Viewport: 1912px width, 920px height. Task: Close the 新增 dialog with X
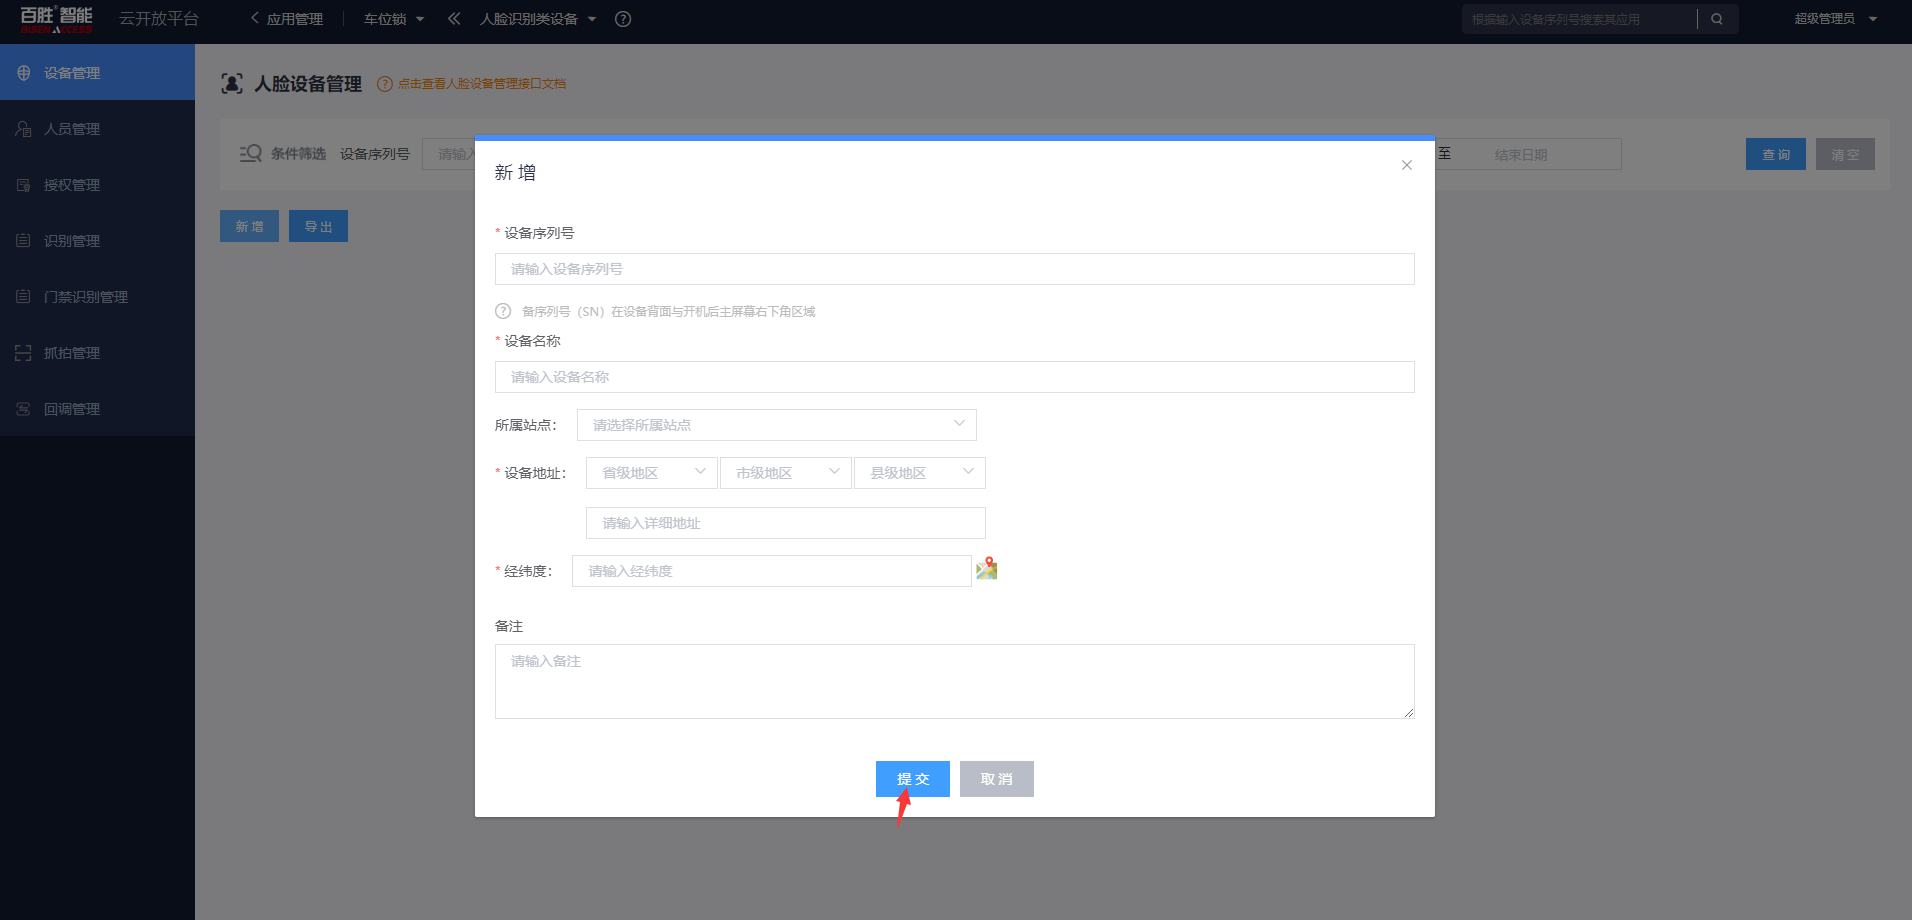(x=1406, y=165)
